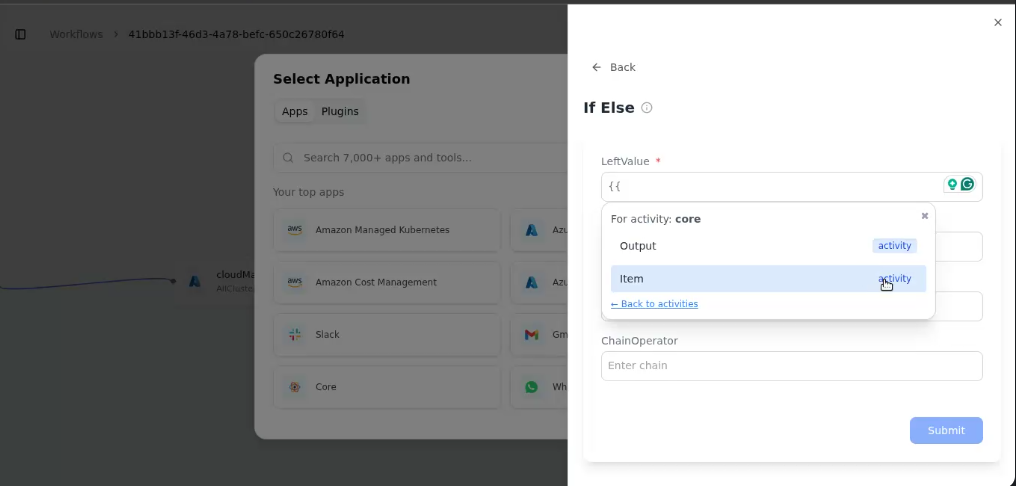Screen dimensions: 1016x486
Task: Click the Amazon Managed Kubernetes AWS icon
Action: (x=295, y=230)
